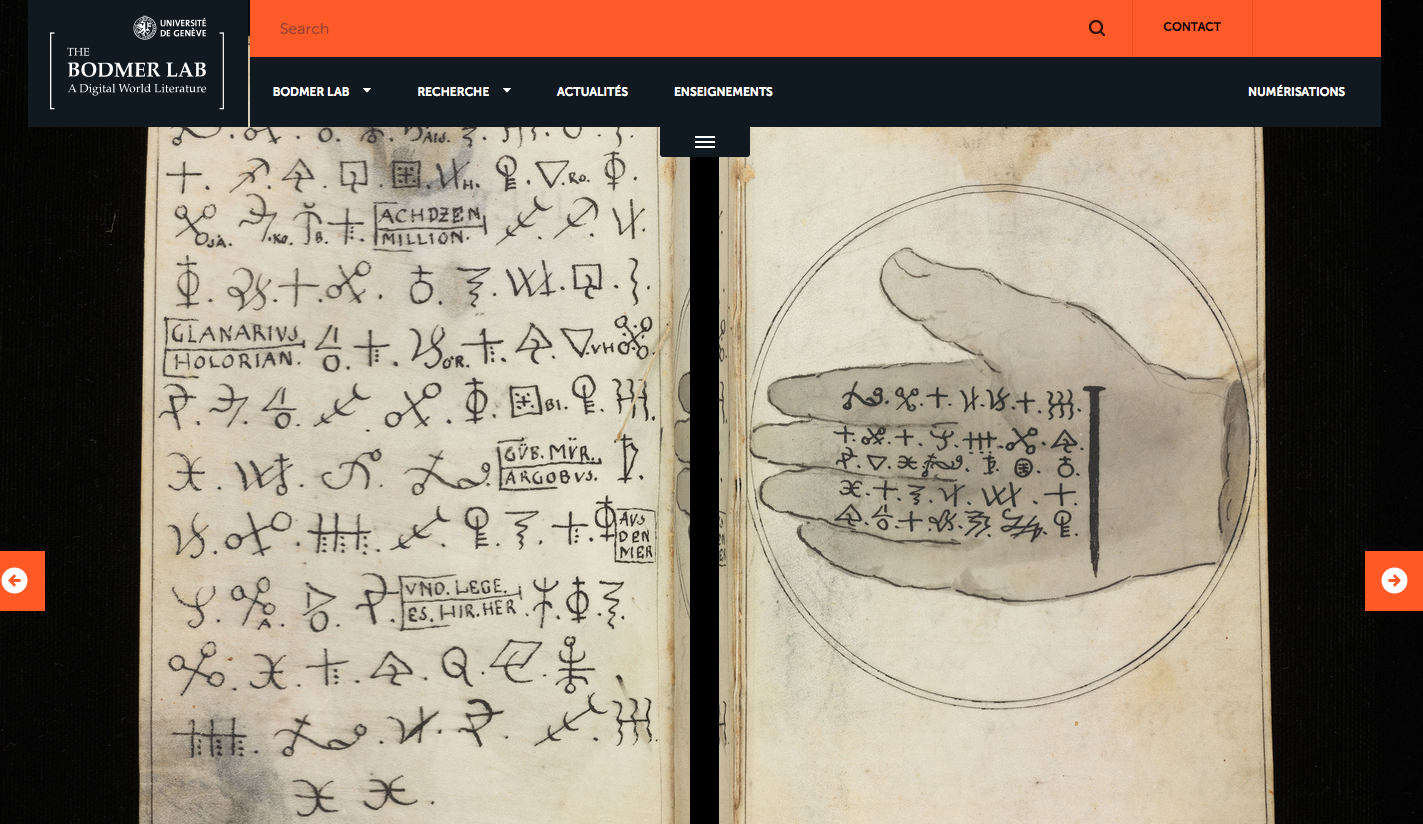Select the Bodmer Lab menu label
The height and width of the screenshot is (824, 1423).
tap(311, 92)
